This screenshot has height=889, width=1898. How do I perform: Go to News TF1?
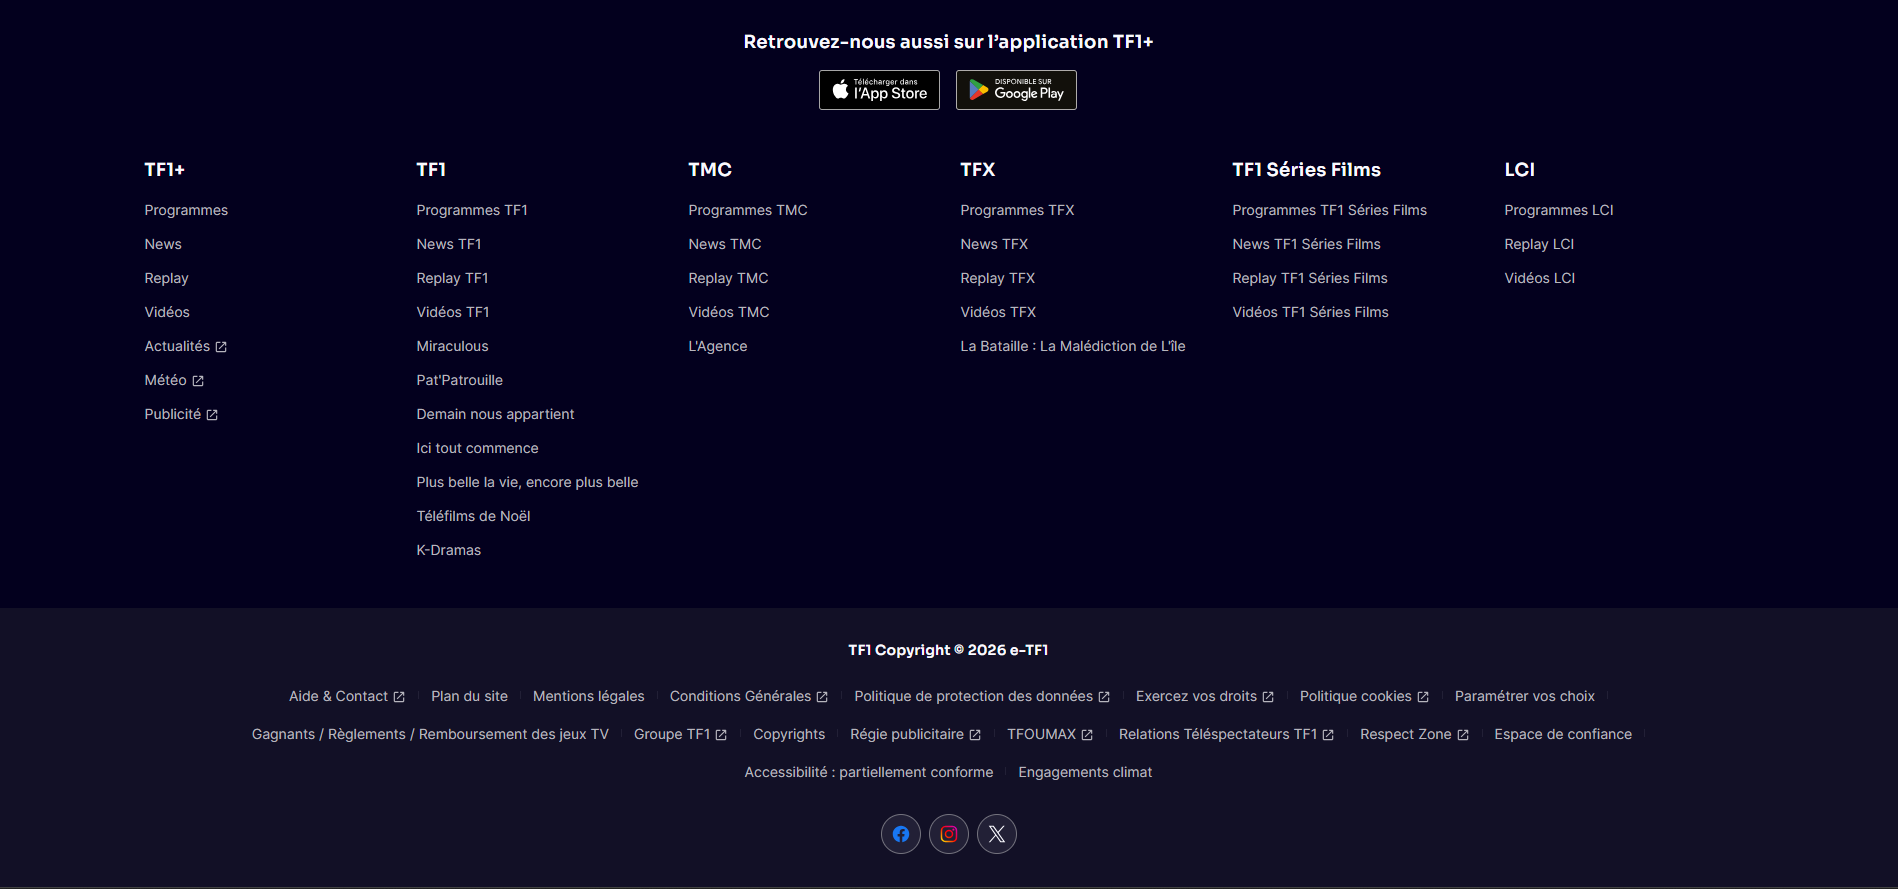coord(449,244)
